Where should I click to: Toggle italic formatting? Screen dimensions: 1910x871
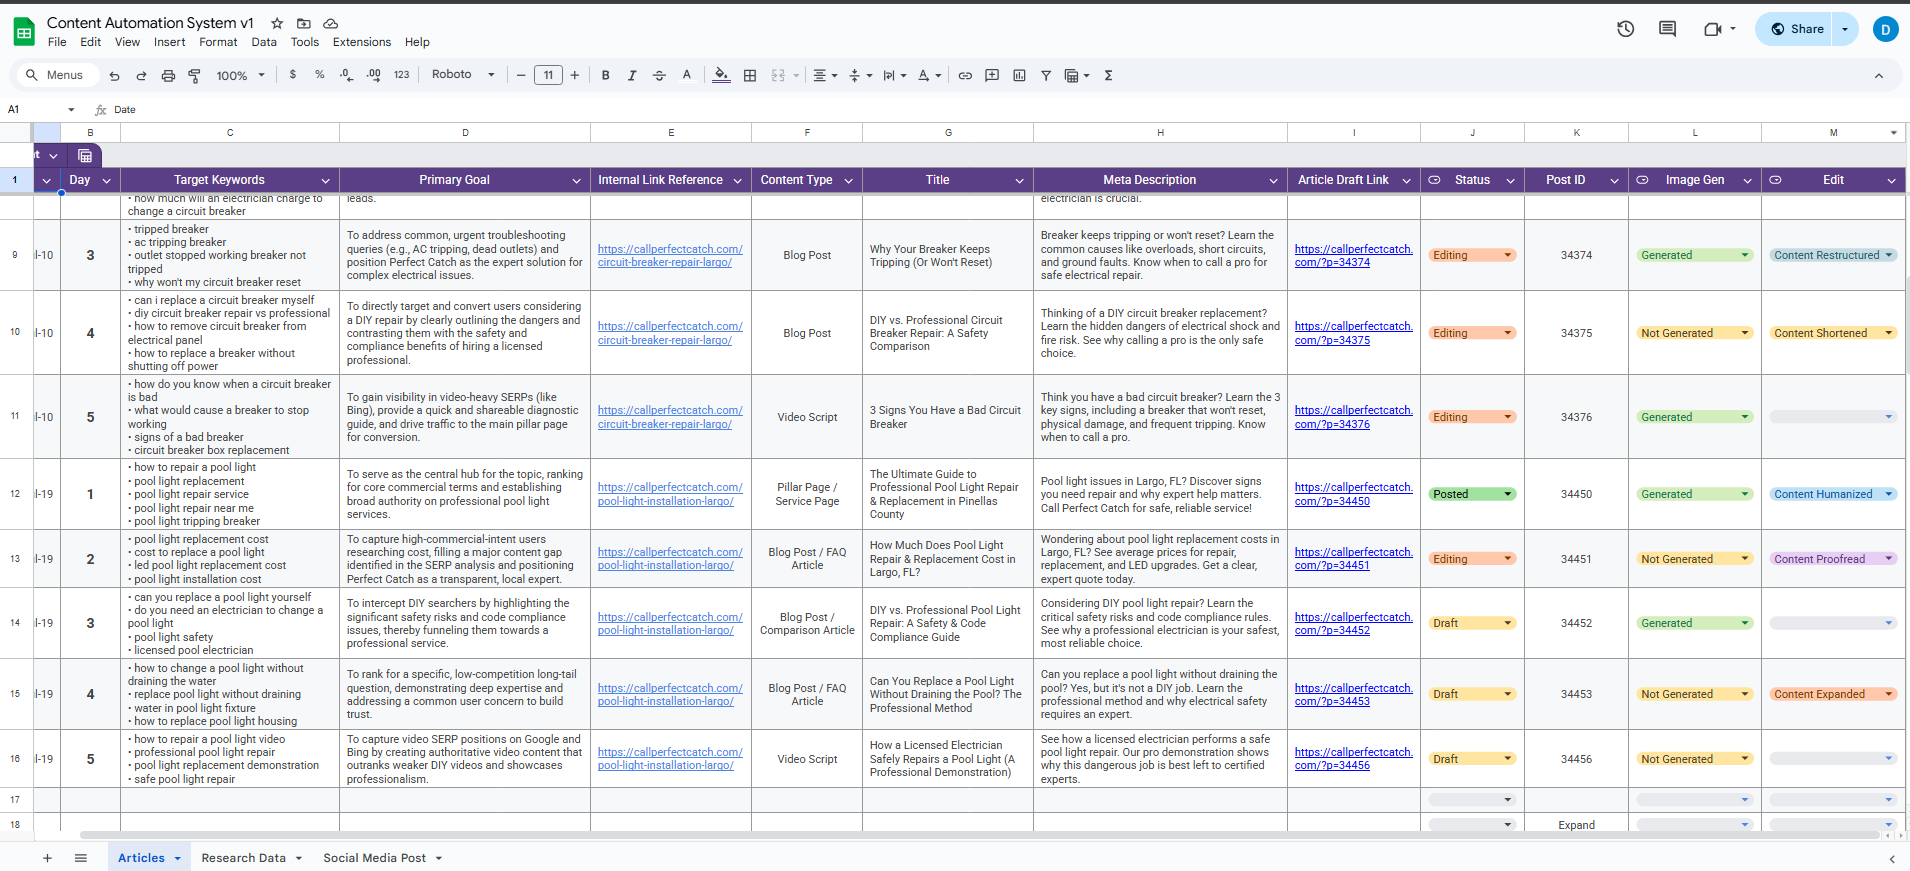(632, 75)
